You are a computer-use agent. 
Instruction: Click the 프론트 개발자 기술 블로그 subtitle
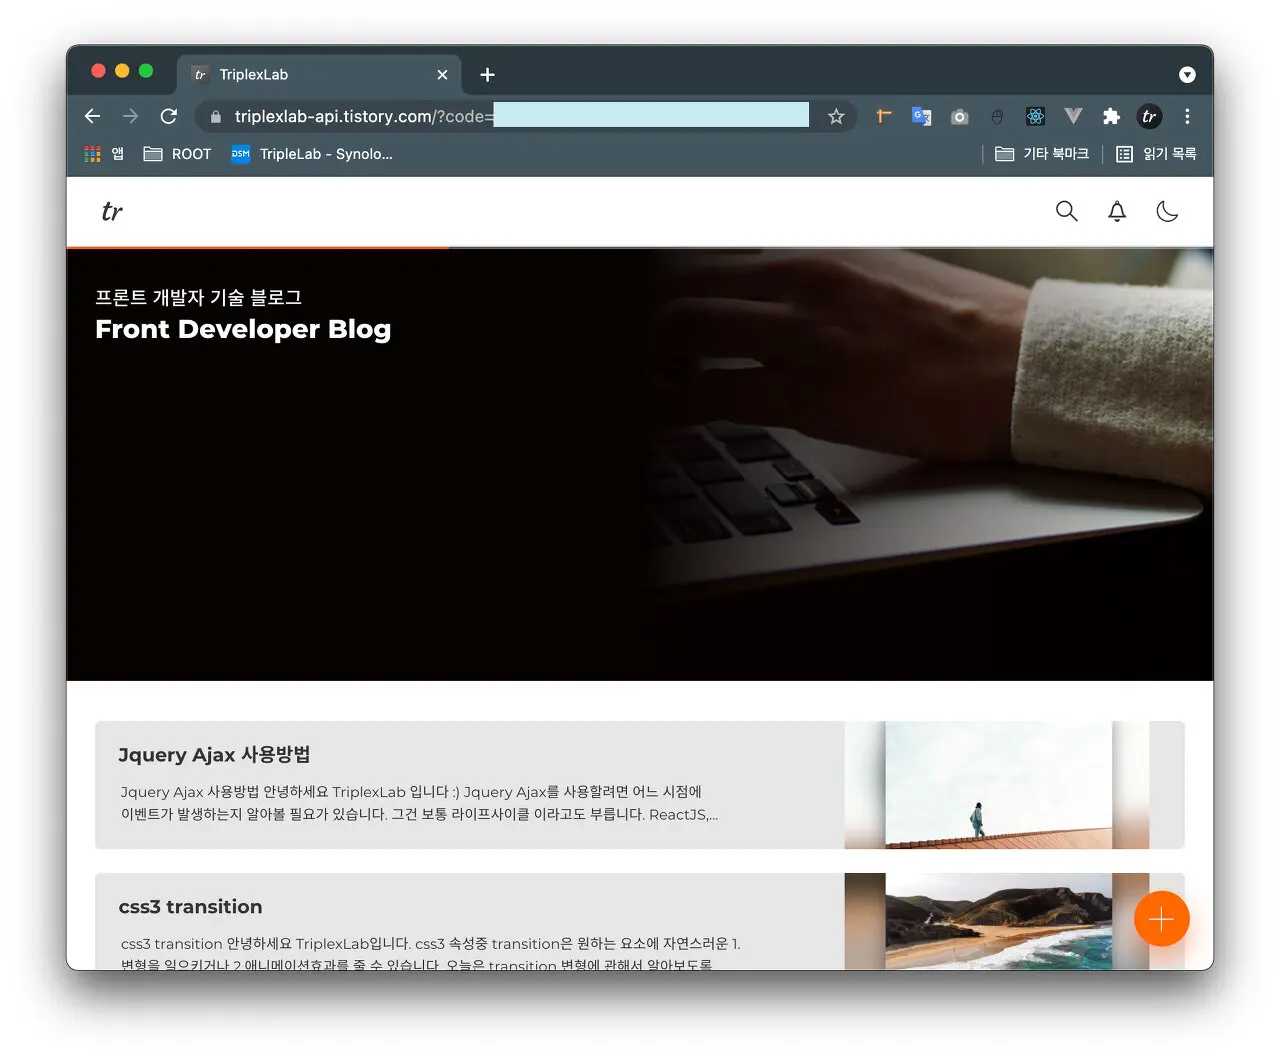coord(198,297)
